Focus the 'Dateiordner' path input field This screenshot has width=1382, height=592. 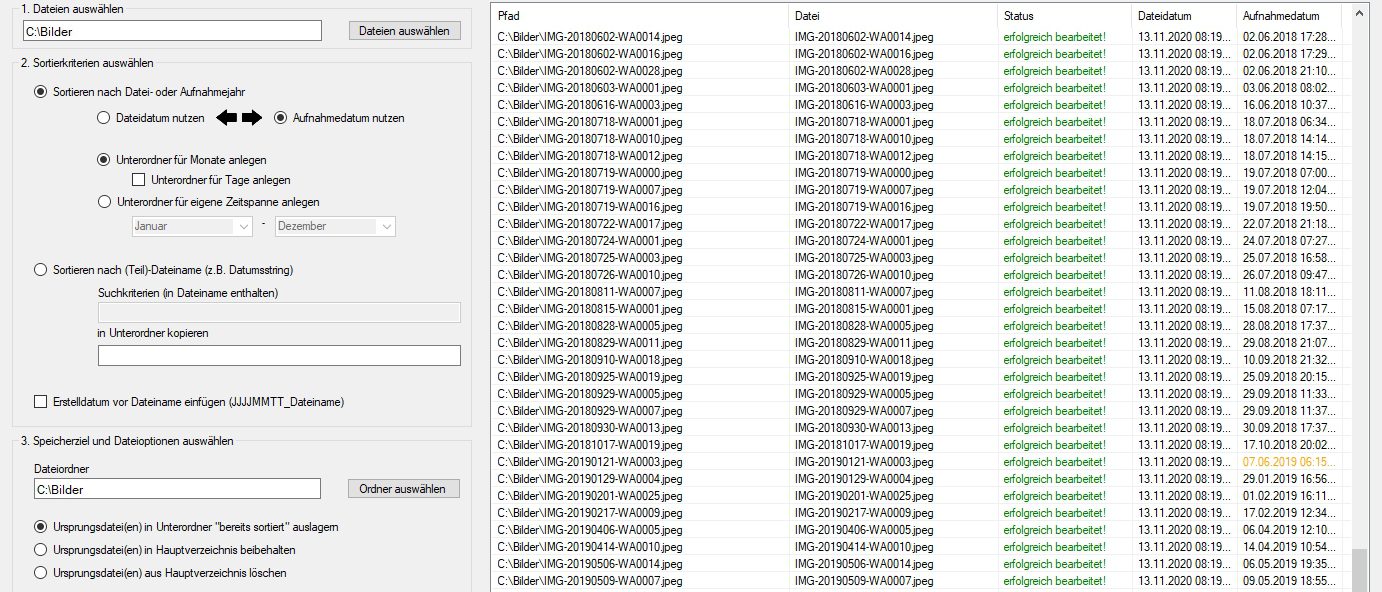(177, 489)
